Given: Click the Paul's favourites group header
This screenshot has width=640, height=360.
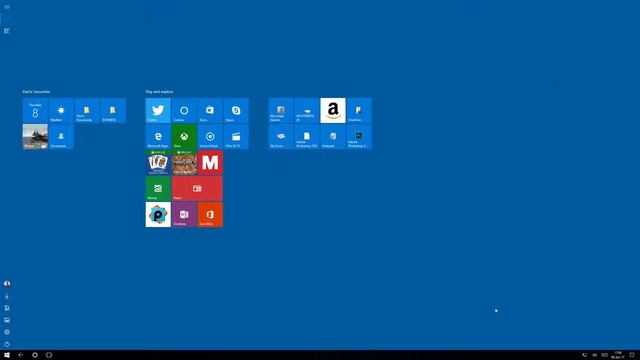Looking at the screenshot, I should (x=36, y=92).
